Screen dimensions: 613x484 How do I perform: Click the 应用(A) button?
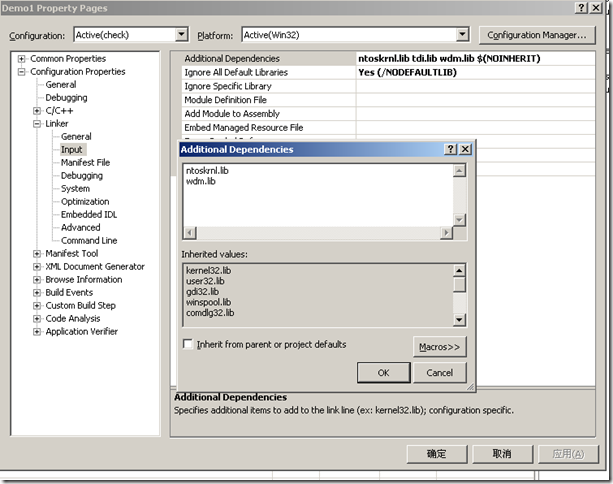pos(568,454)
